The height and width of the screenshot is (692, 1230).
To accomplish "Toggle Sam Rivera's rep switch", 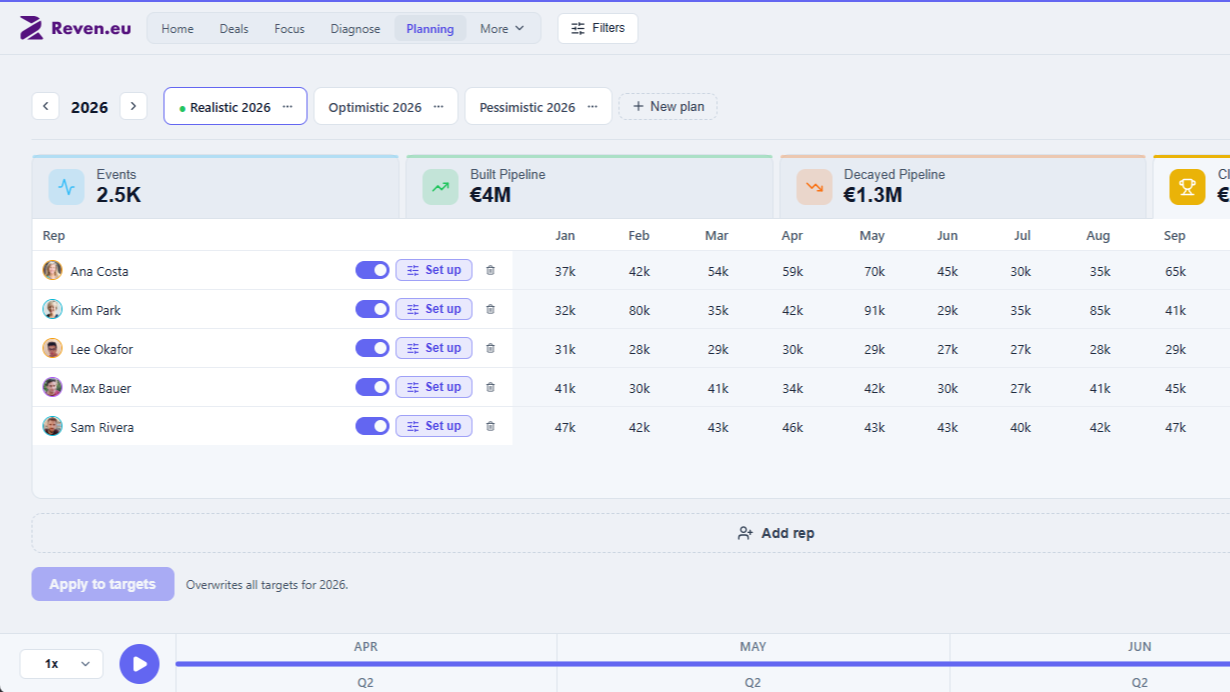I will coord(372,426).
